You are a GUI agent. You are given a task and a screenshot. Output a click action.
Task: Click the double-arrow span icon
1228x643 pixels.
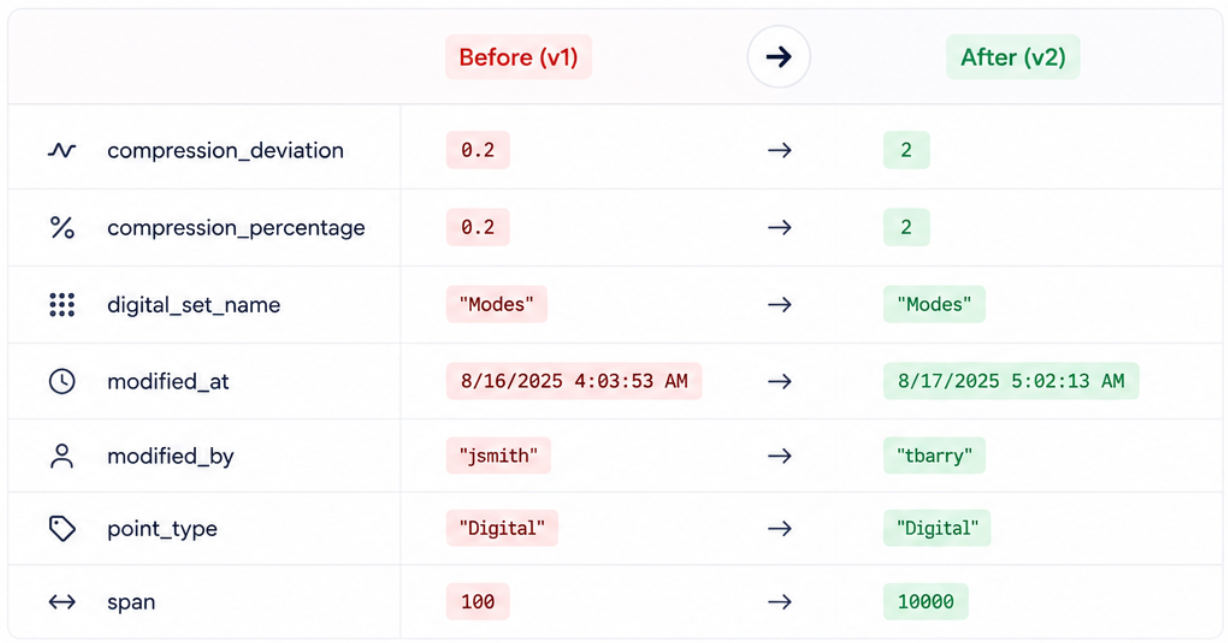[62, 602]
